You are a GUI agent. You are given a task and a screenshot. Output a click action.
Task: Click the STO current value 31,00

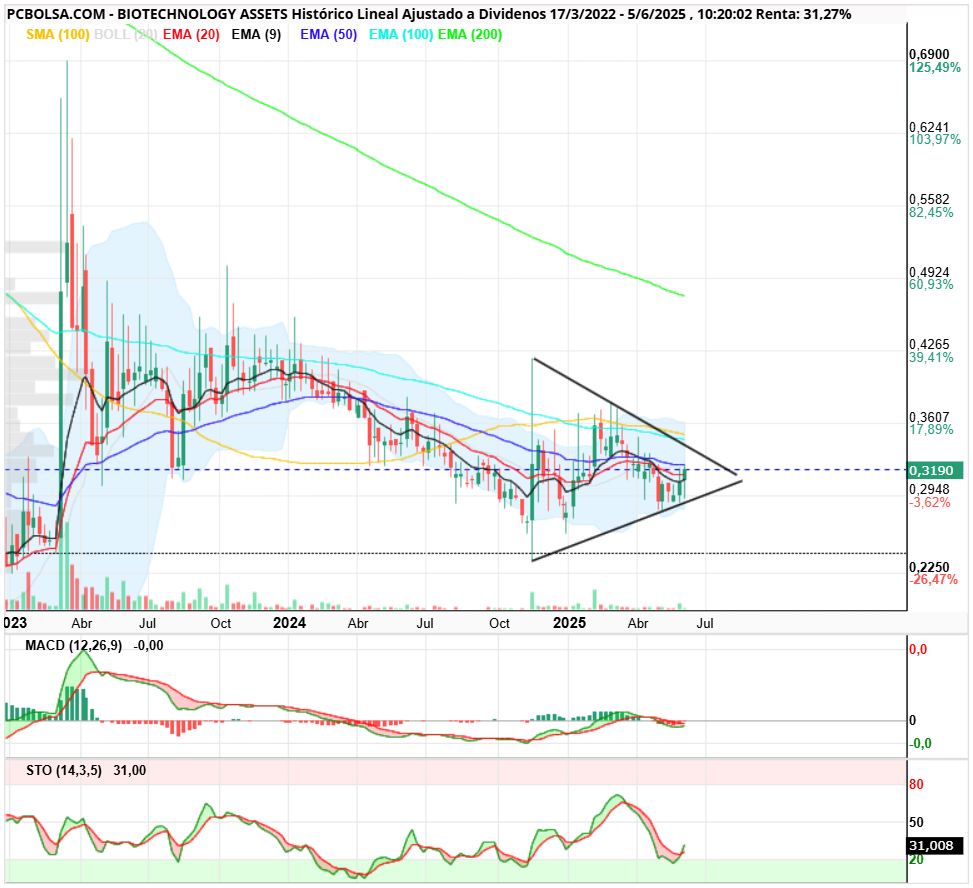130,771
